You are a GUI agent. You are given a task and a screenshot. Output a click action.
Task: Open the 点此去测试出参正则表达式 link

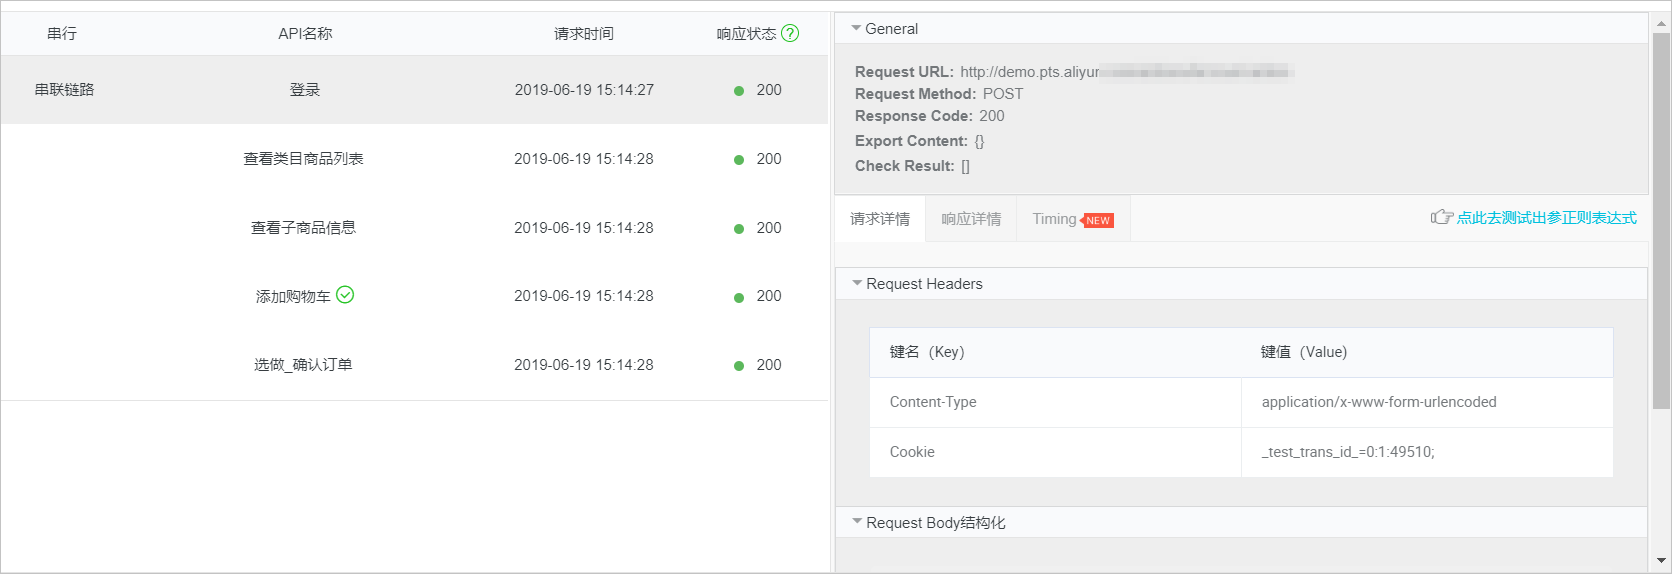(1546, 217)
